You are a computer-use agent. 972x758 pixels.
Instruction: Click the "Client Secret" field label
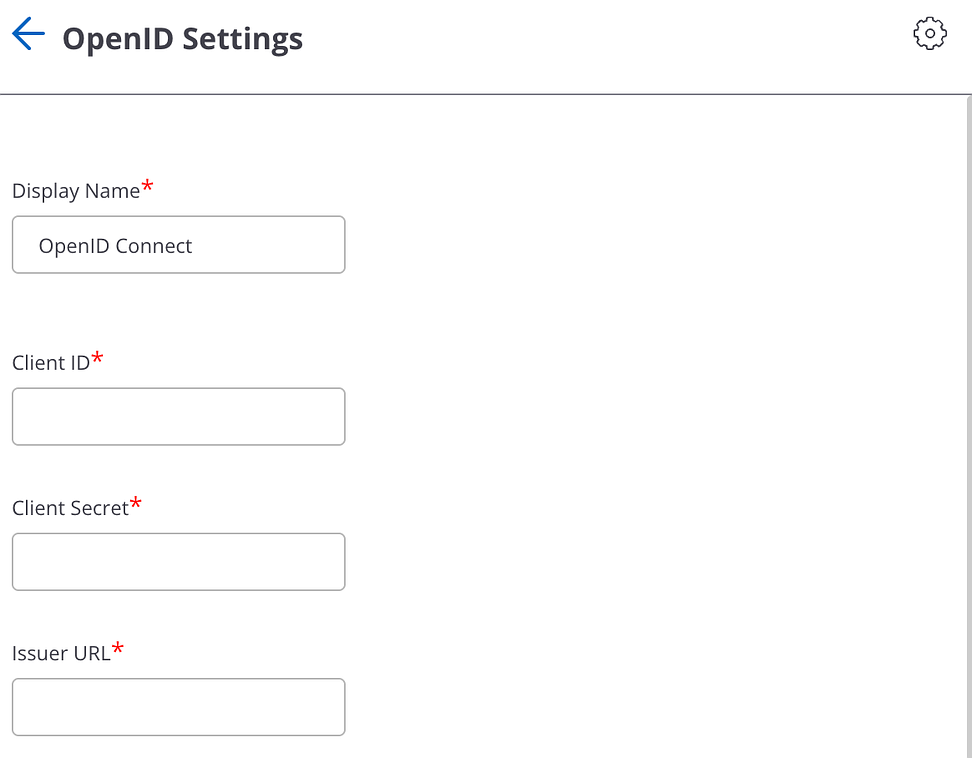pos(70,508)
